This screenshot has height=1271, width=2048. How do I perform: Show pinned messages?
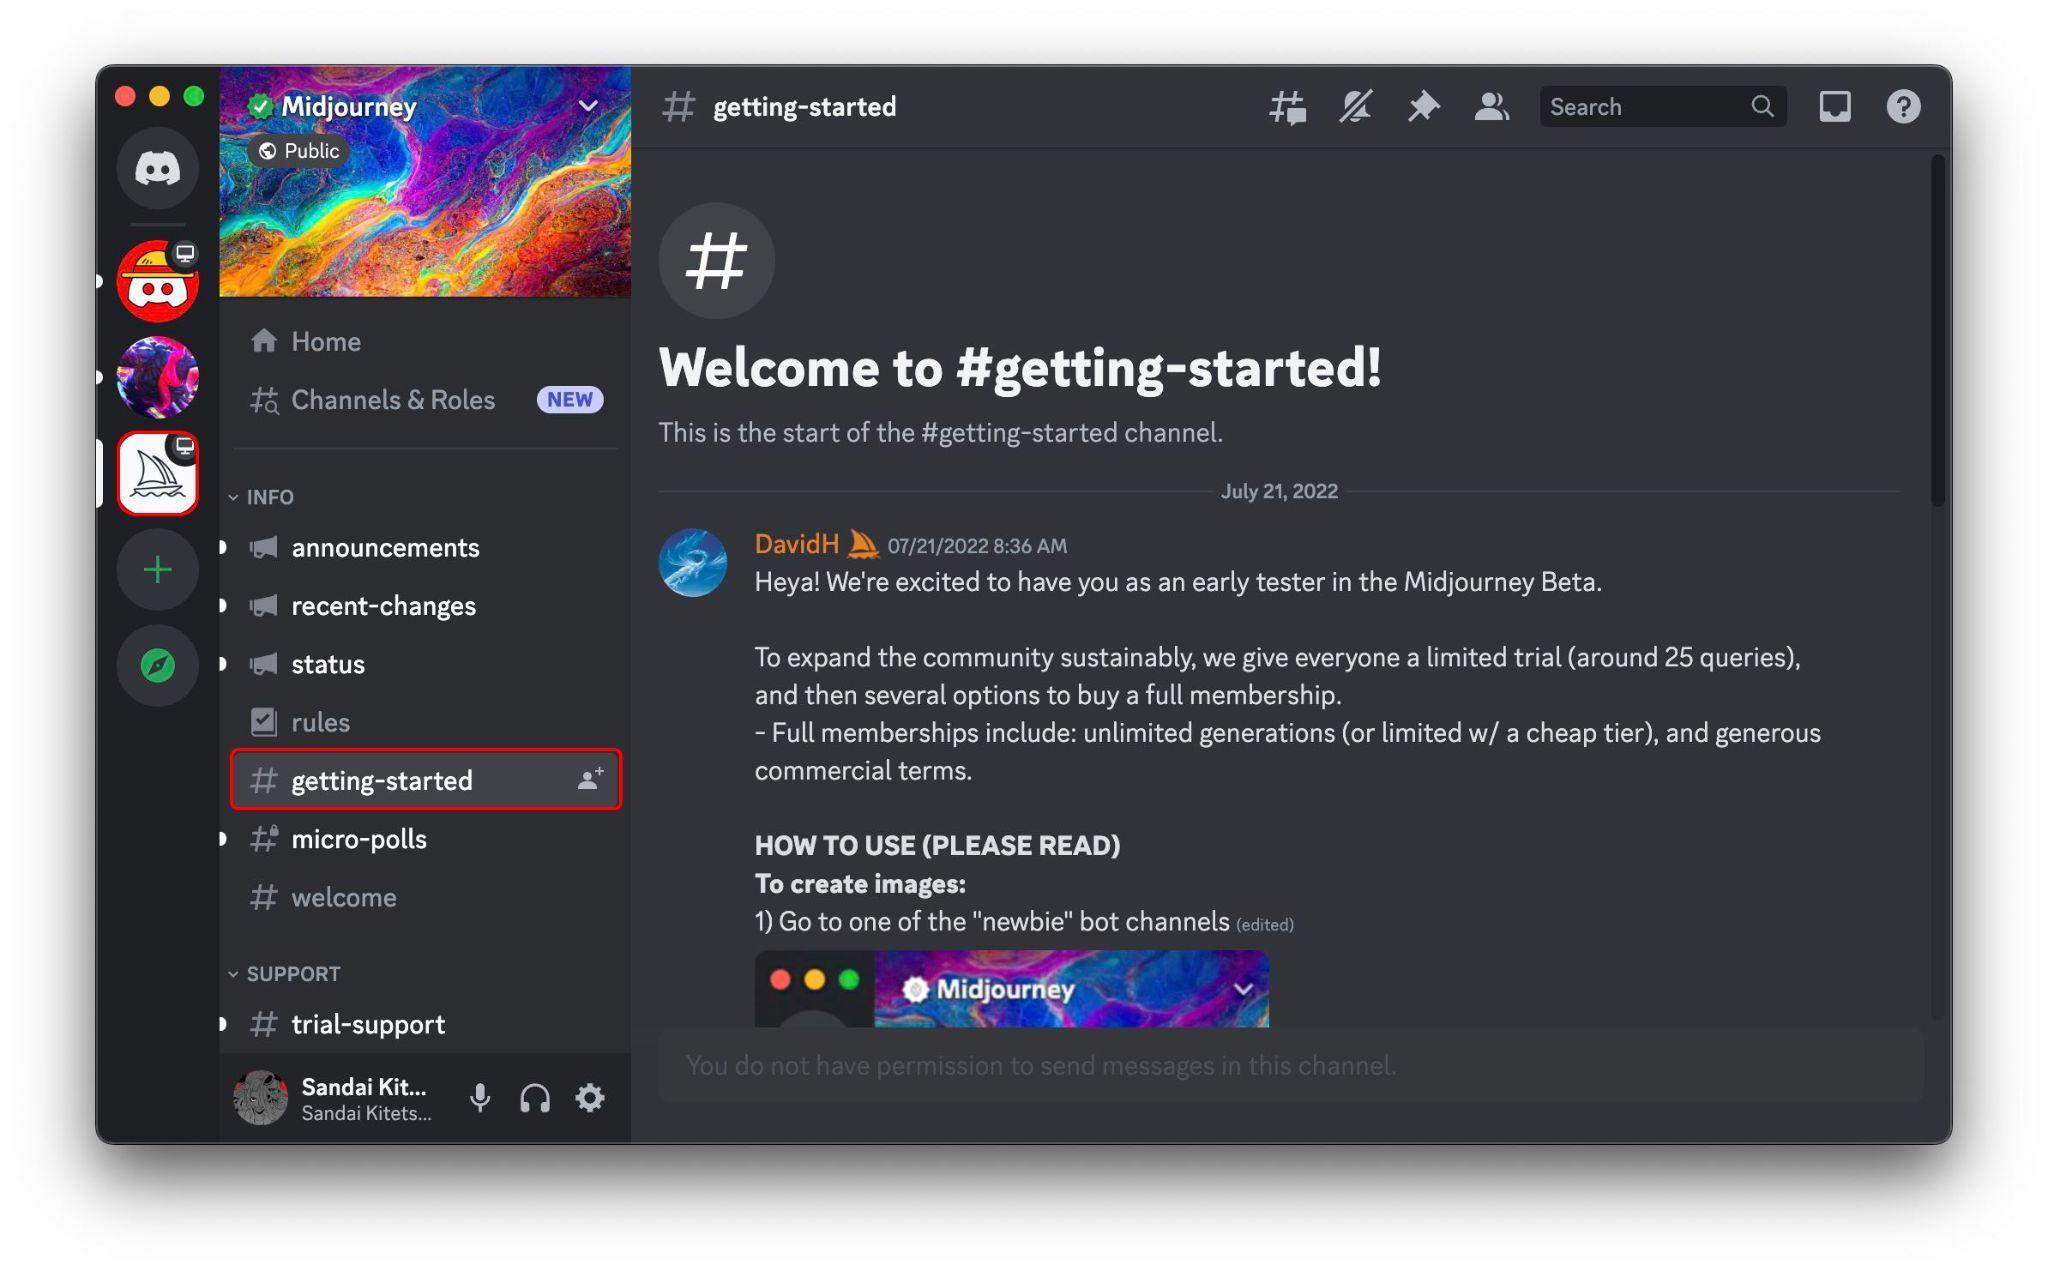click(1423, 107)
